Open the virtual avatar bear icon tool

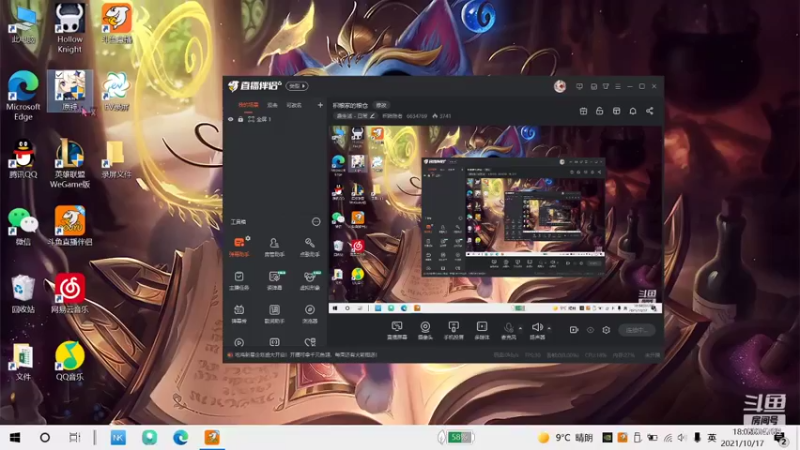coord(309,280)
